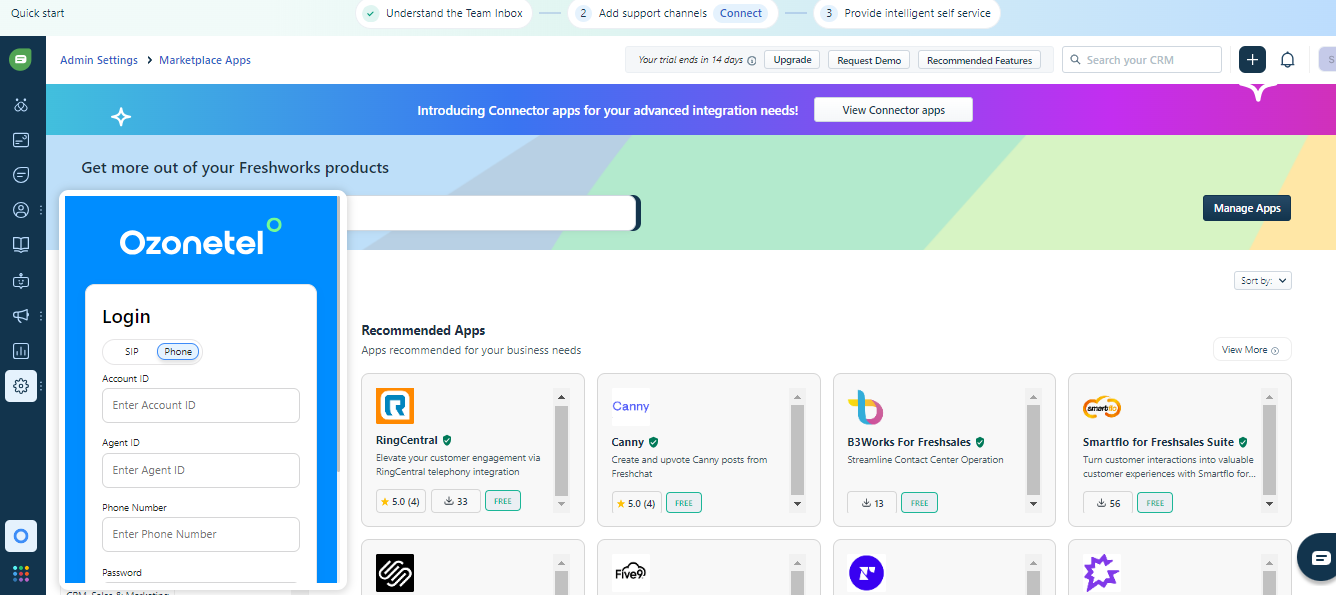This screenshot has height=595, width=1336.
Task: Click the Enter Account ID field
Action: click(x=201, y=405)
